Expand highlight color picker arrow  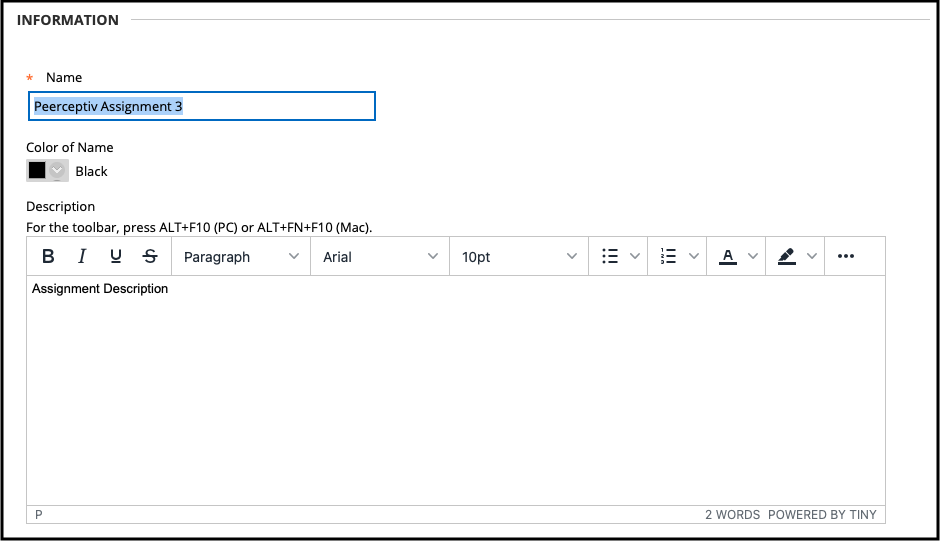coord(812,257)
